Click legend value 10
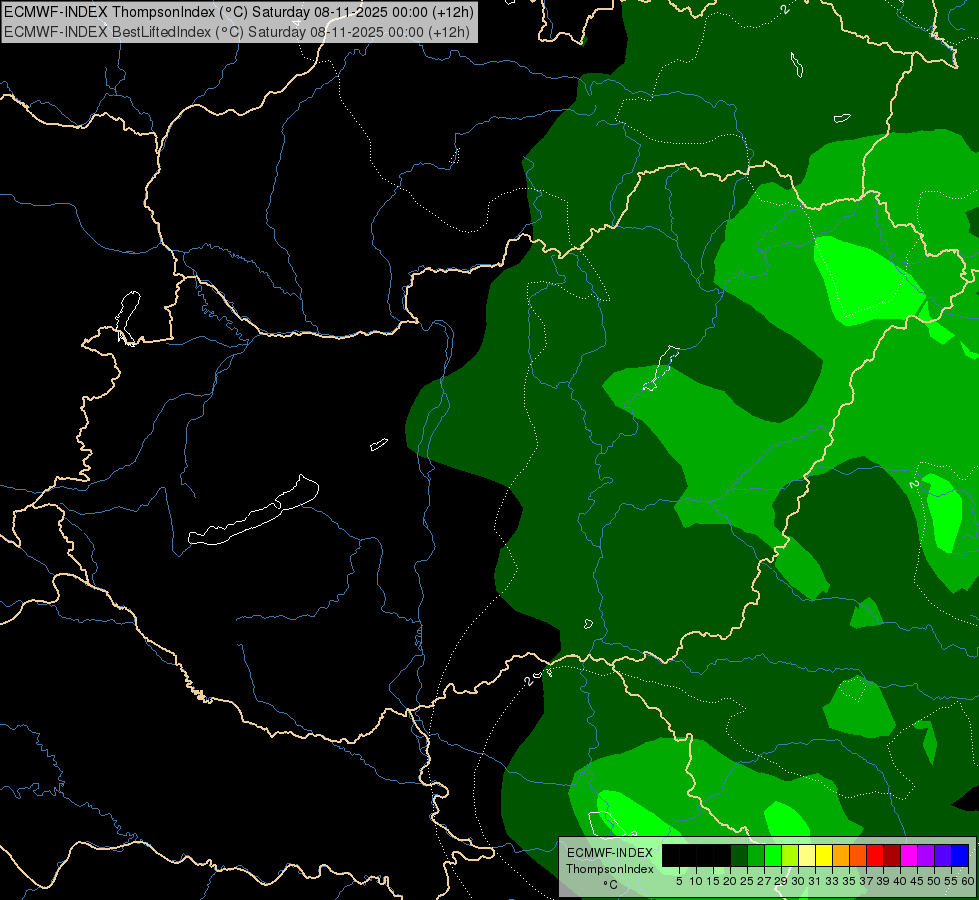Viewport: 979px width, 900px height. [696, 881]
